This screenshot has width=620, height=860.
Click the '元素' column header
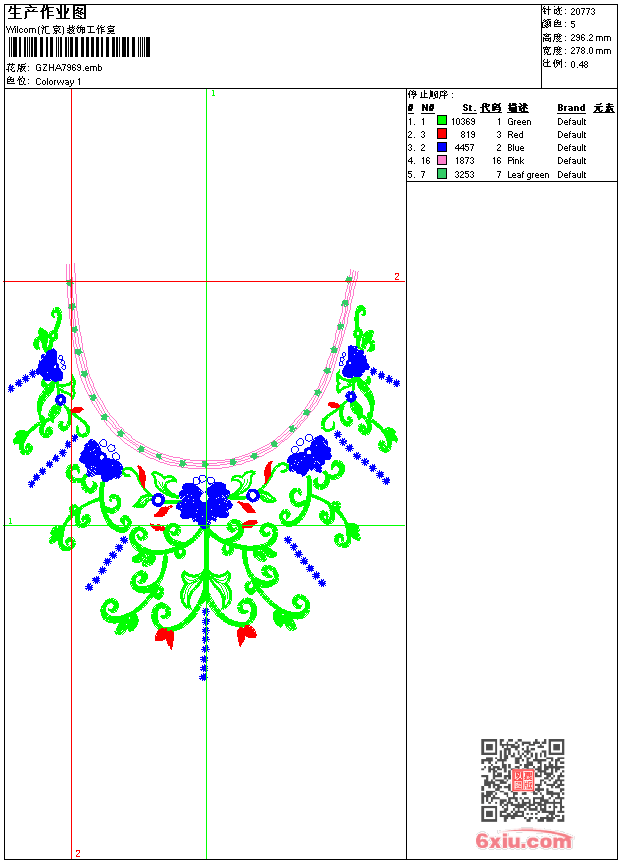coord(604,108)
